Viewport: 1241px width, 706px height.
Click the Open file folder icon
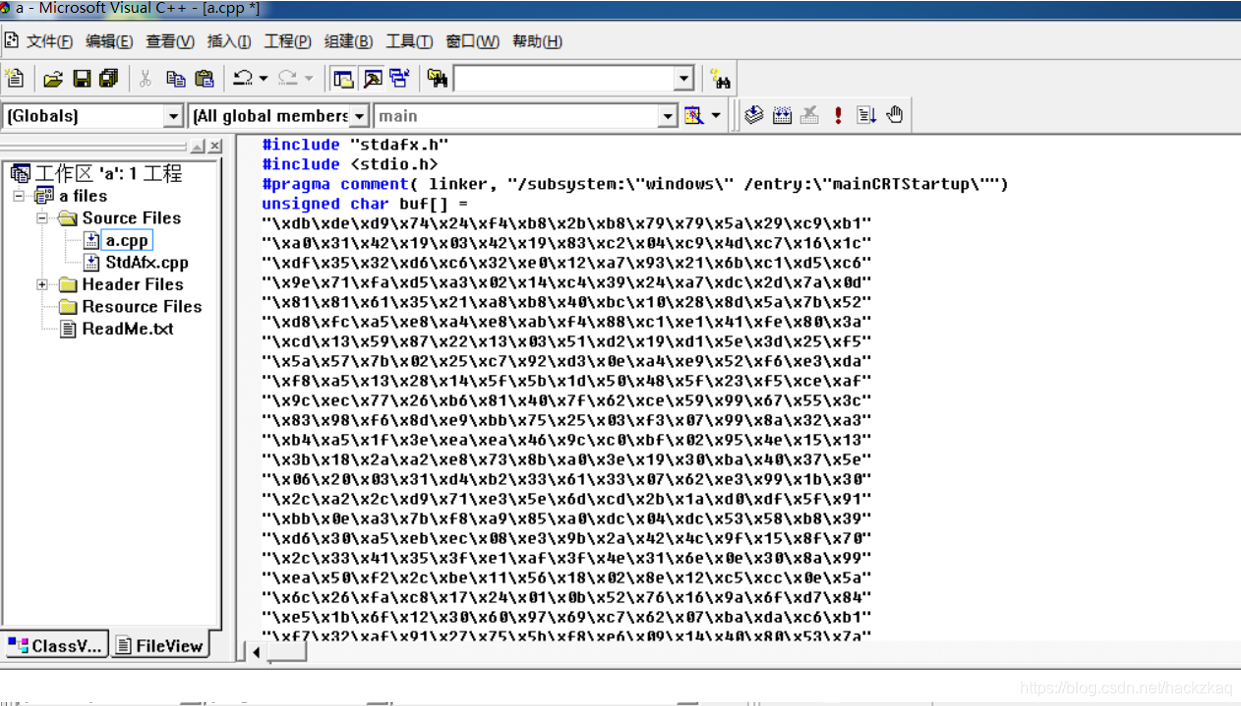tap(53, 78)
